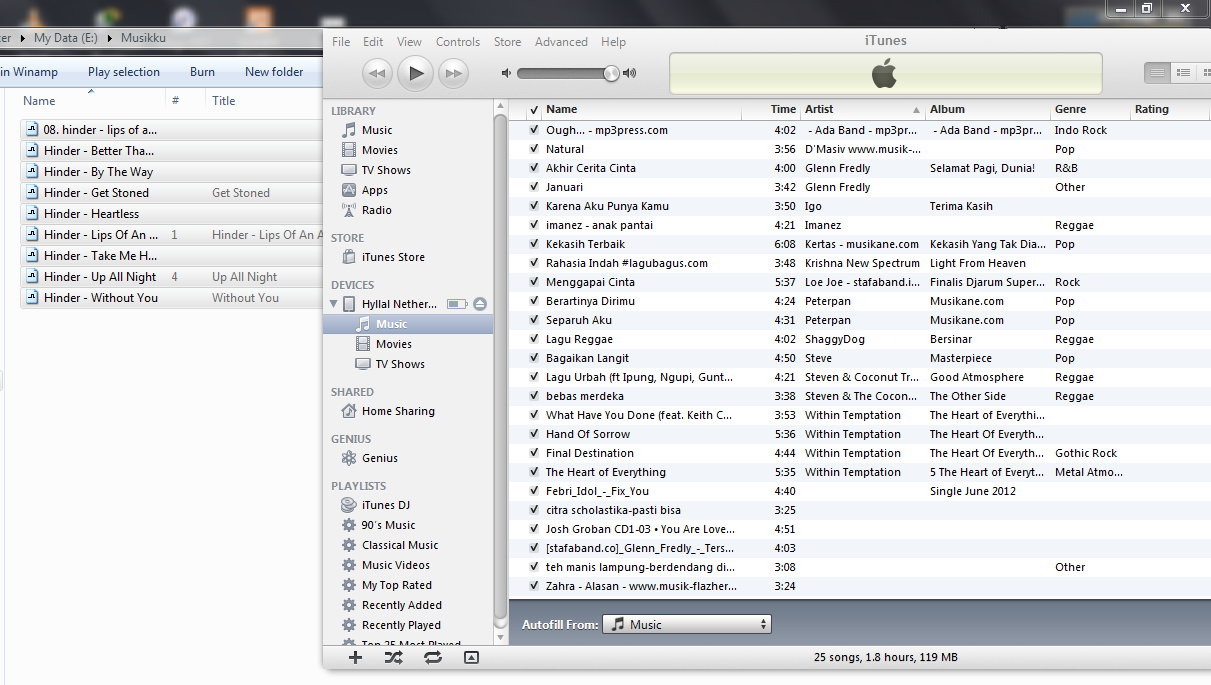Sort by Artist column header
Screen dimensions: 1211x685
click(863, 109)
